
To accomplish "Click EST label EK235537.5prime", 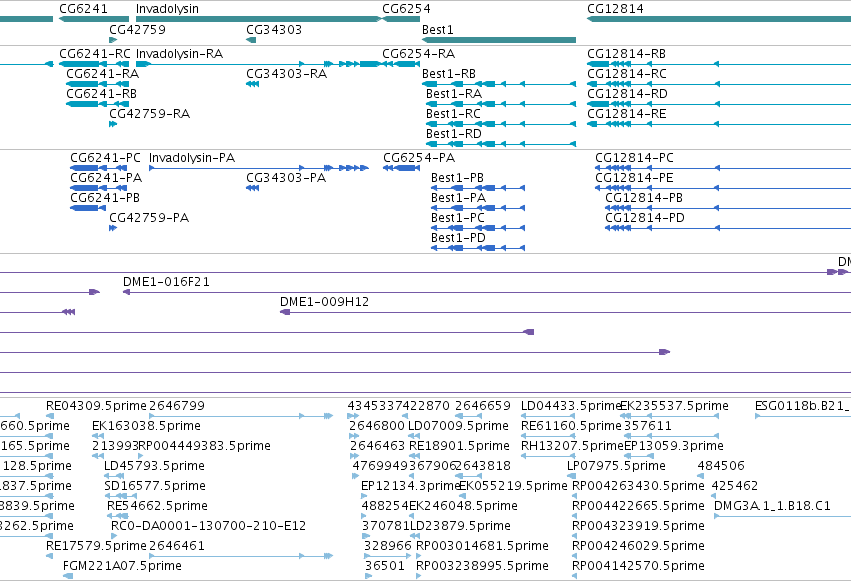I will [674, 406].
